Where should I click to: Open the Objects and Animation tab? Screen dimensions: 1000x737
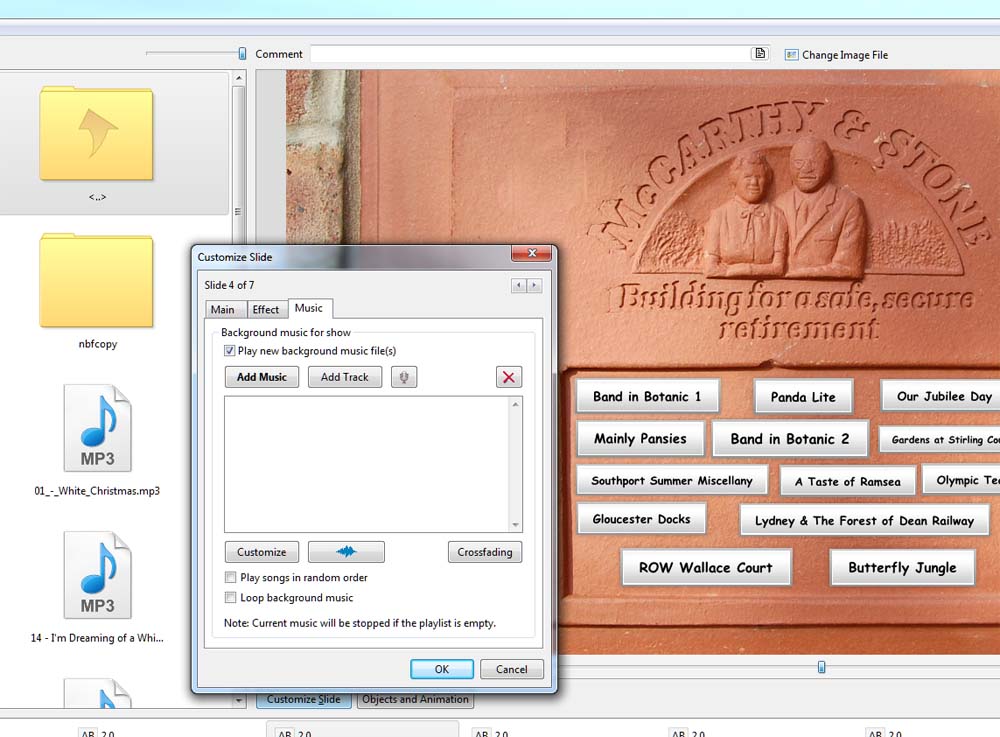415,699
